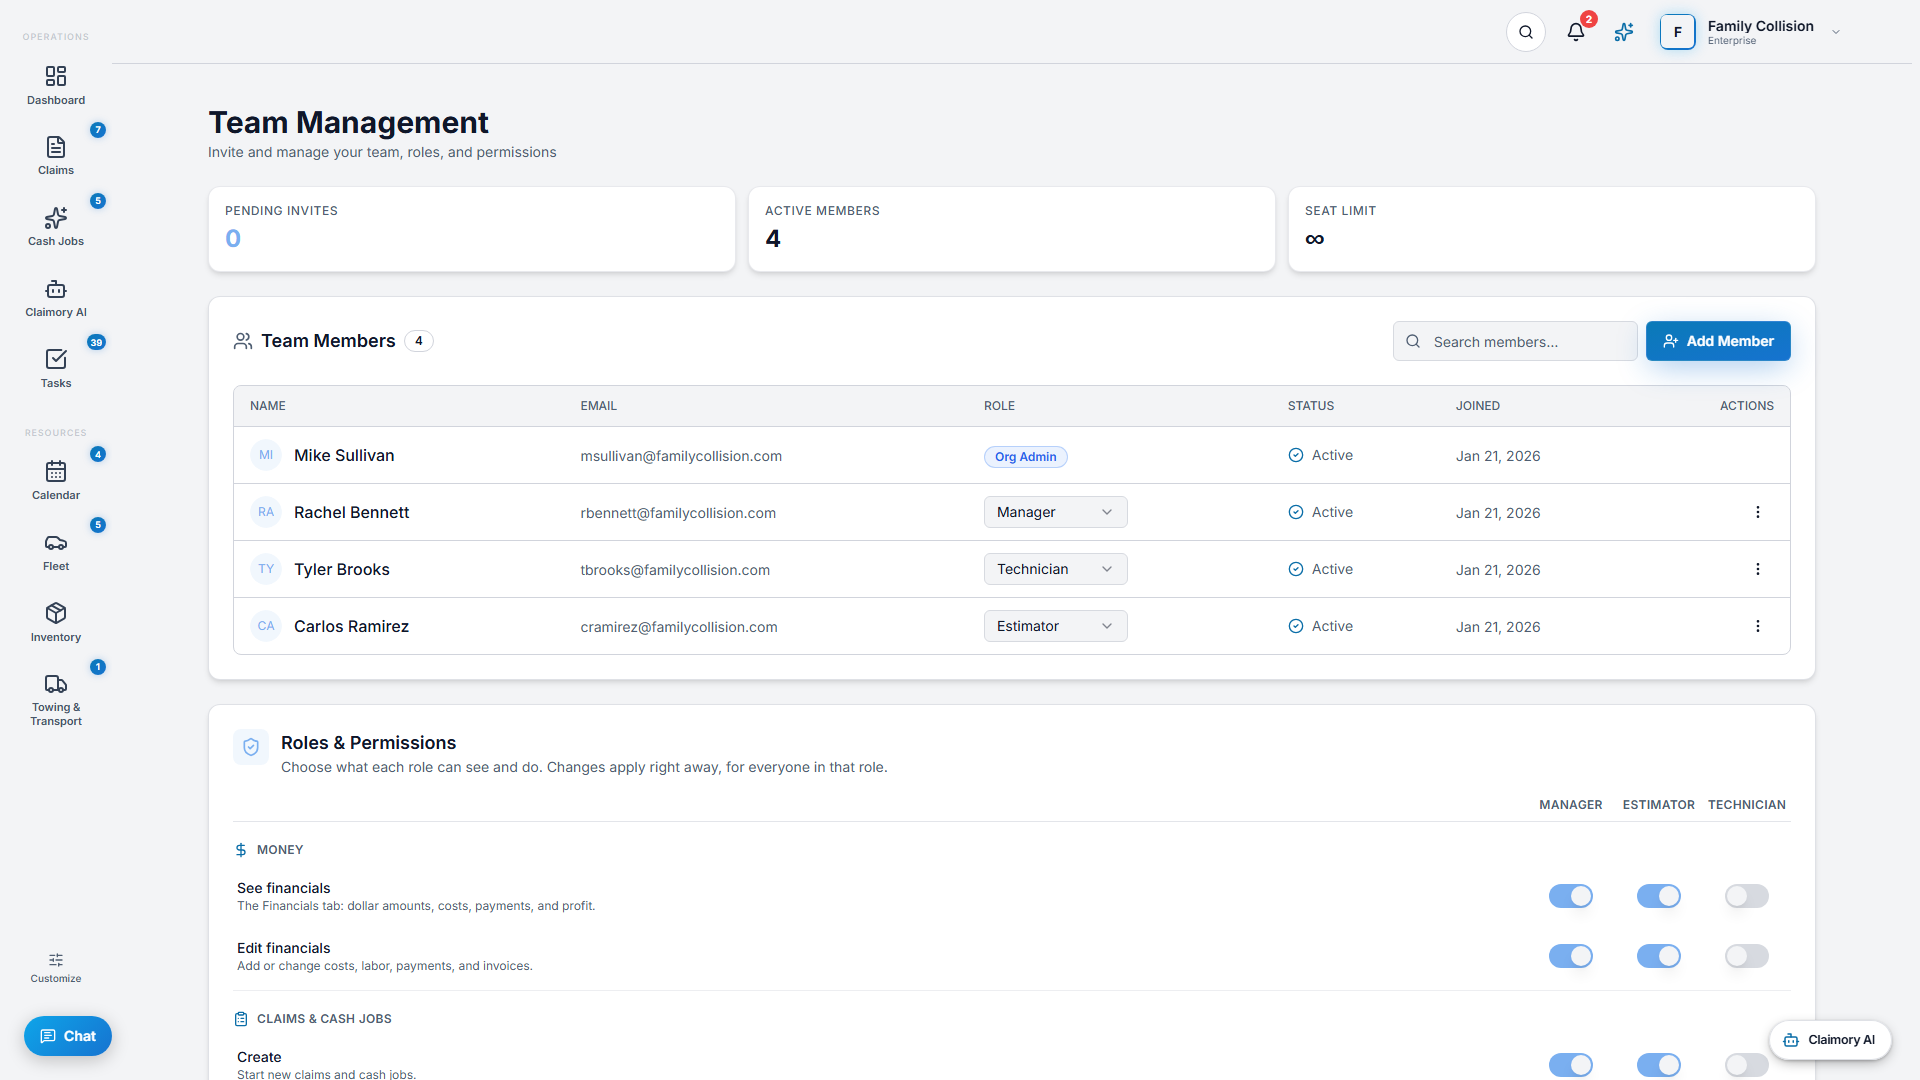Click the Seat Limit card

1552,229
